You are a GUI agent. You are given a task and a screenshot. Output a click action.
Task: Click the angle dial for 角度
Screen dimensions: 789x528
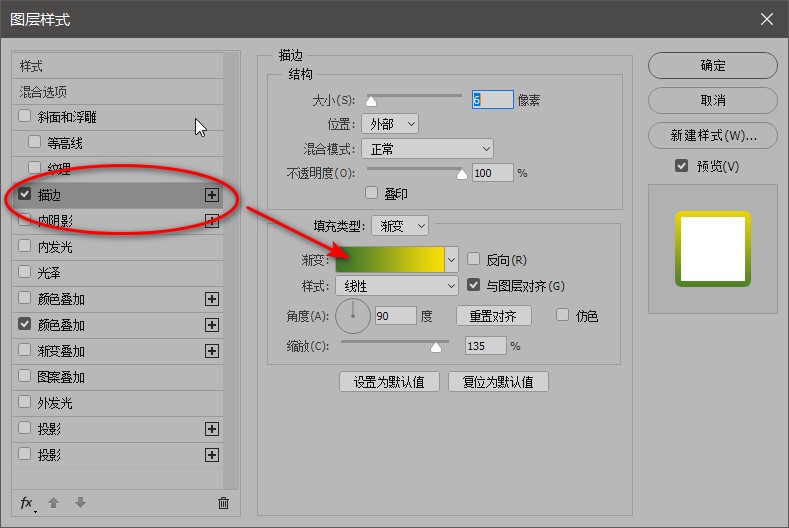coord(353,316)
